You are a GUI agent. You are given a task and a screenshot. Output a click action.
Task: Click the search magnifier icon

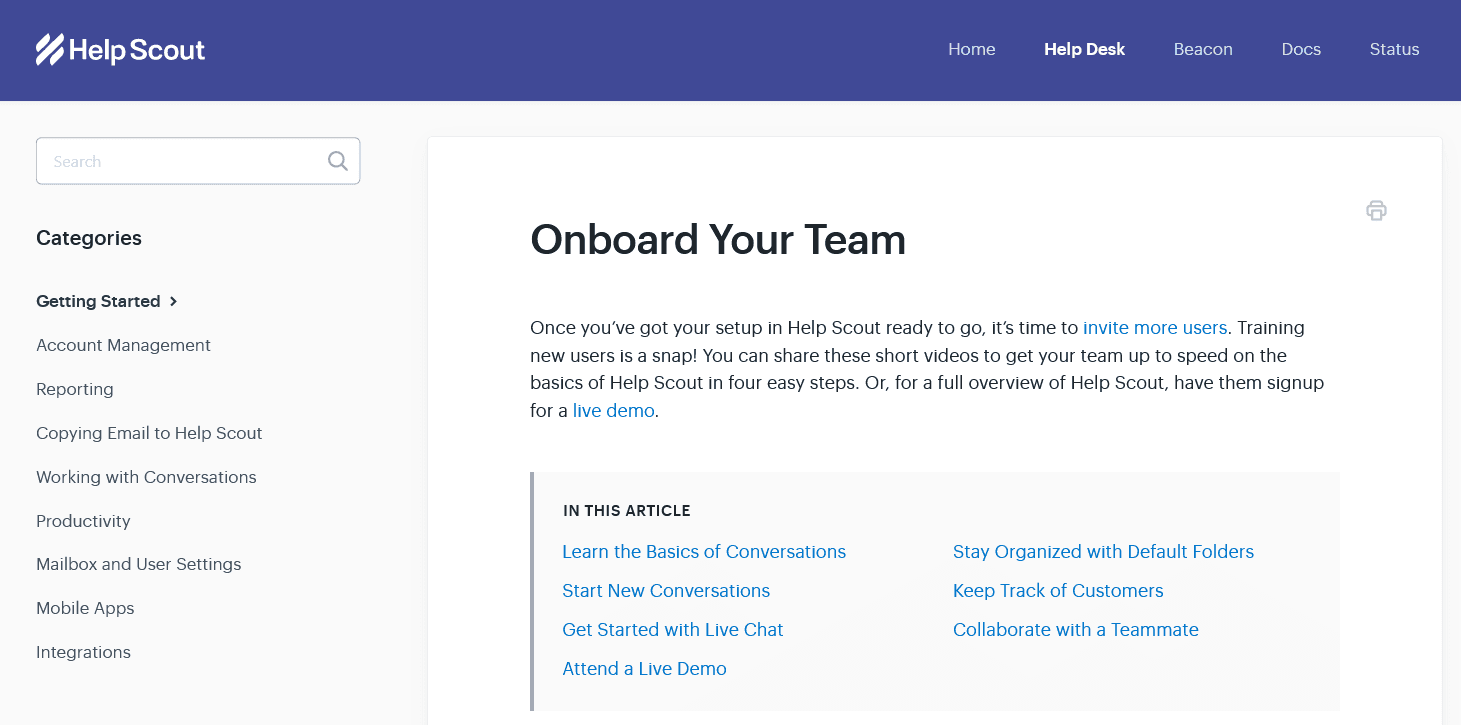[x=337, y=160]
